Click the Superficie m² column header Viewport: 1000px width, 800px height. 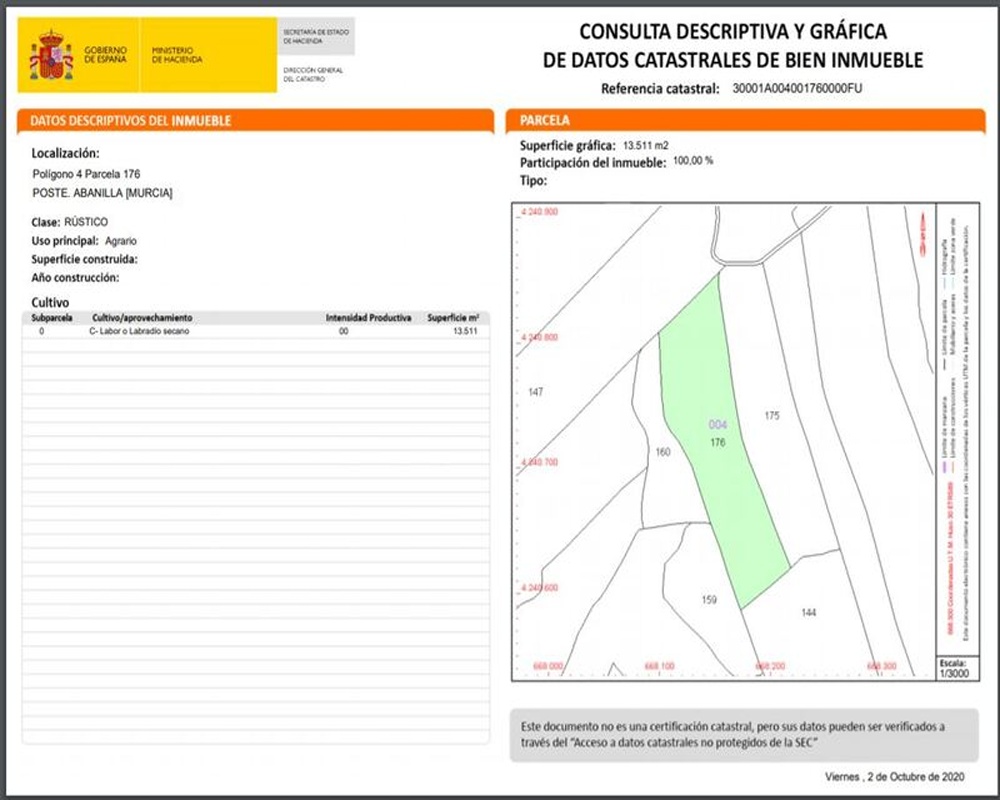453,318
